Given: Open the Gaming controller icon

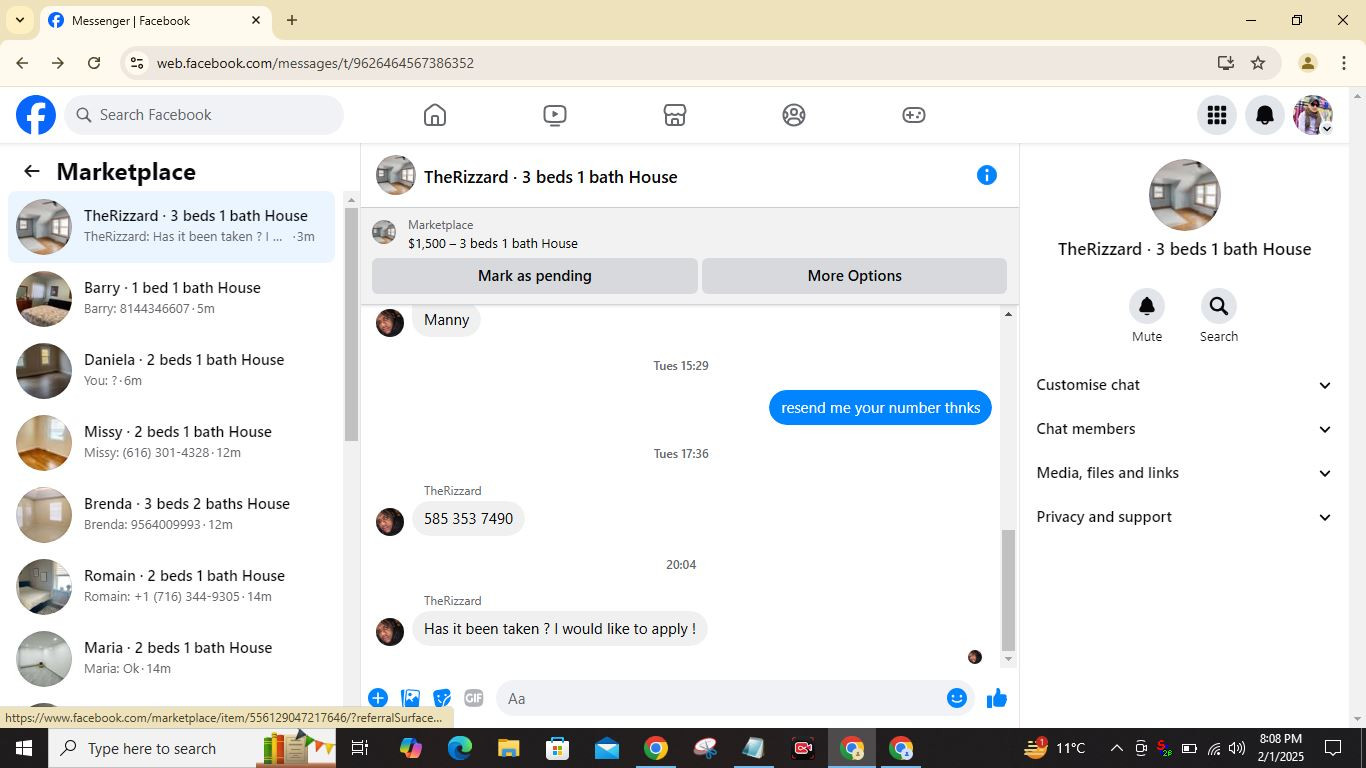Looking at the screenshot, I should tap(914, 115).
